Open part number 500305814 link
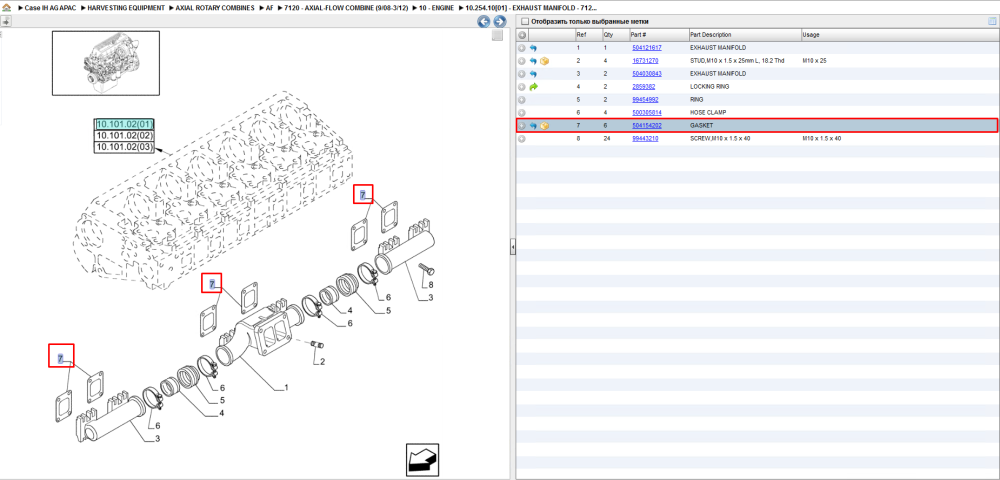 pyautogui.click(x=647, y=113)
